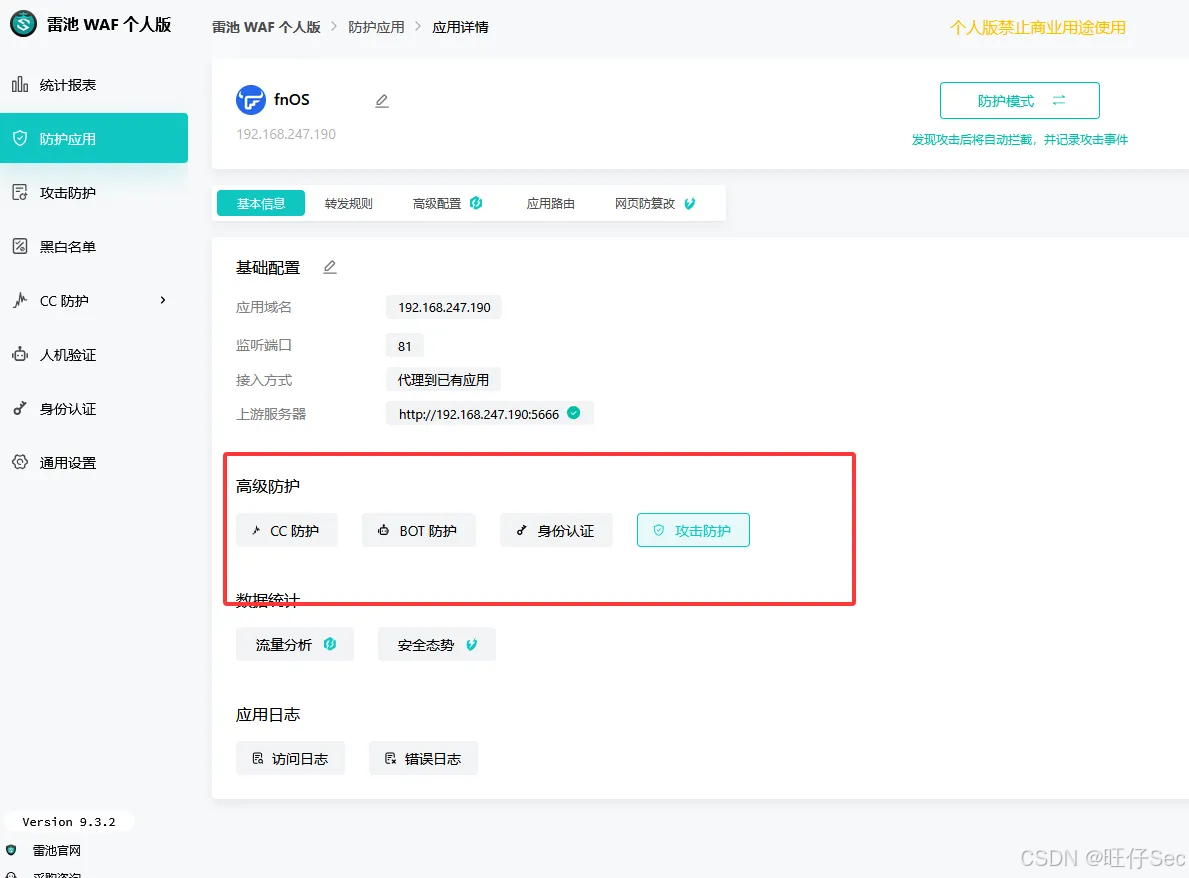Open 通用设置 in the sidebar

coord(94,463)
